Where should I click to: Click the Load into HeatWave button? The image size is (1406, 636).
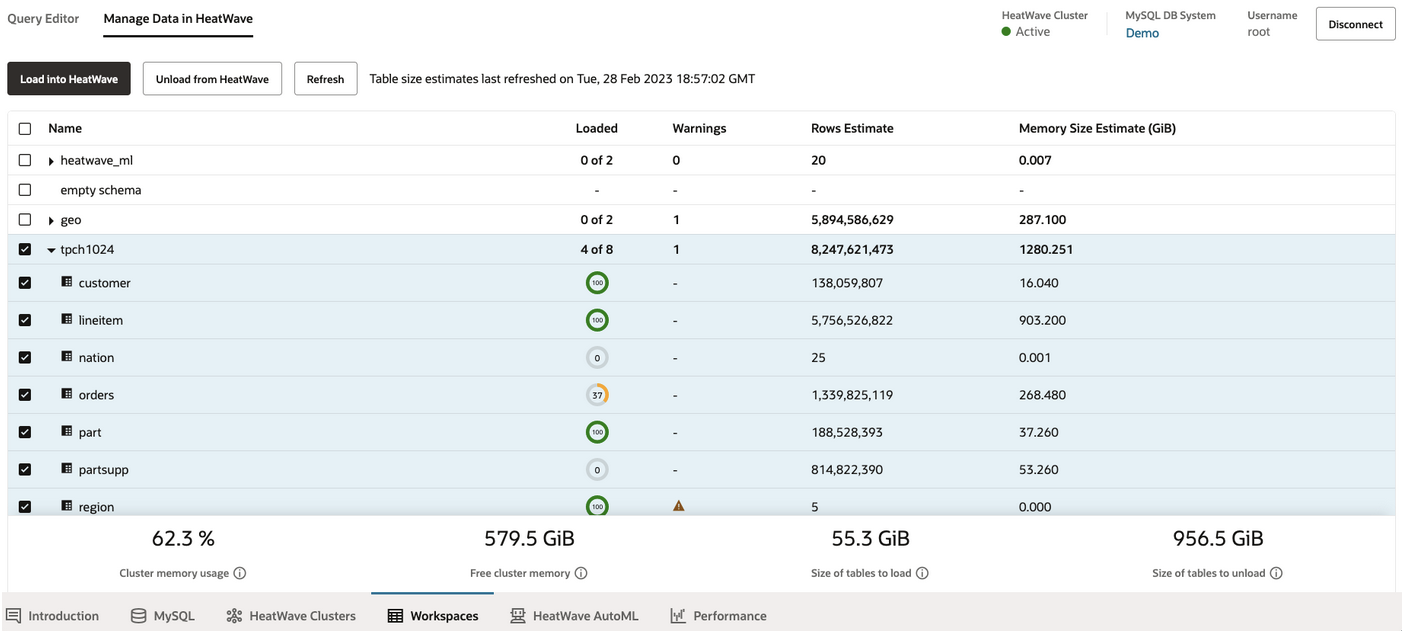click(x=69, y=79)
